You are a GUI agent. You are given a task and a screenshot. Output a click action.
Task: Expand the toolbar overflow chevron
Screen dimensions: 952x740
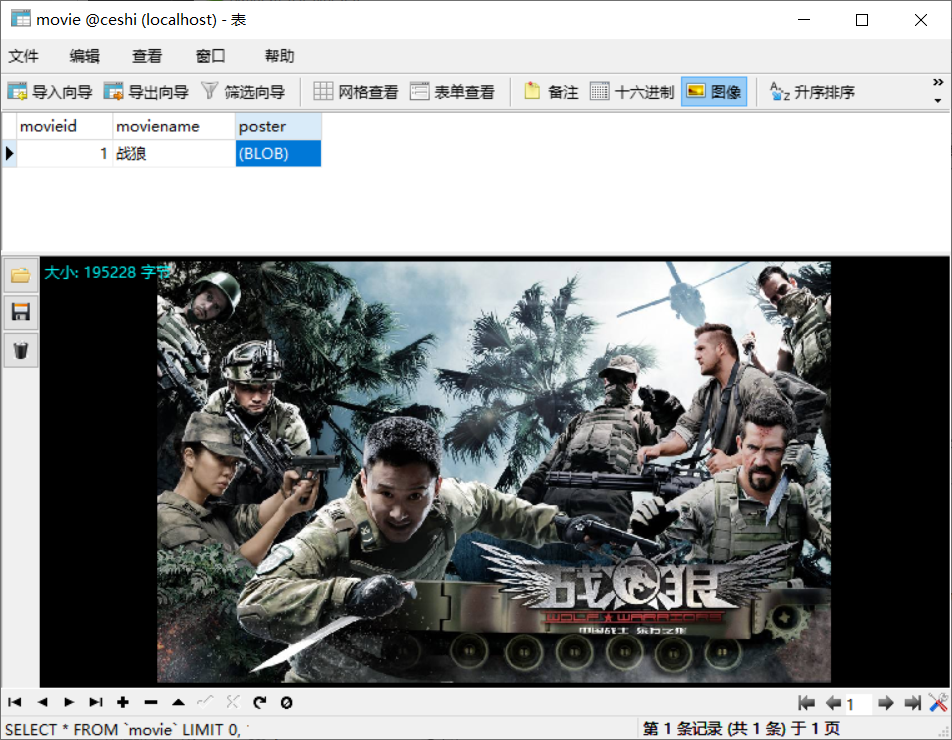click(x=938, y=81)
